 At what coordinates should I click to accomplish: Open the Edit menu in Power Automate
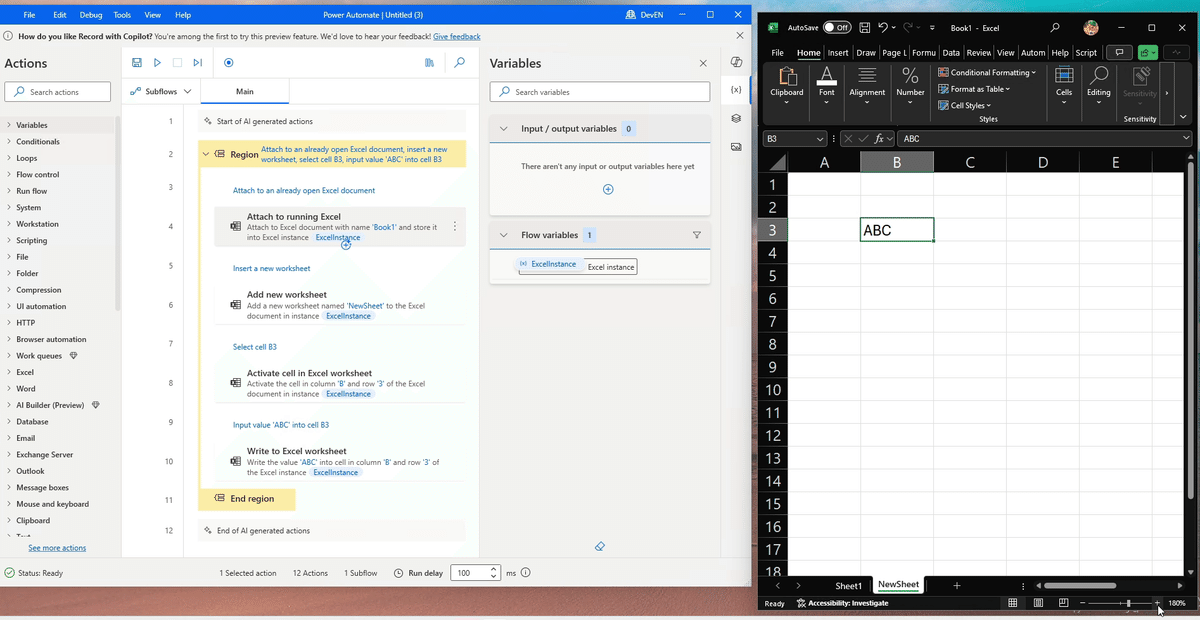[x=60, y=15]
